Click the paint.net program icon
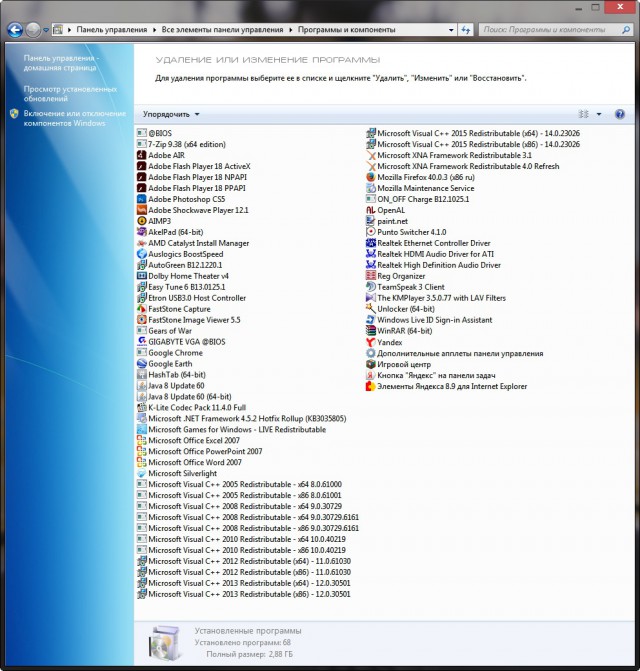The height and width of the screenshot is (671, 640). 370,221
